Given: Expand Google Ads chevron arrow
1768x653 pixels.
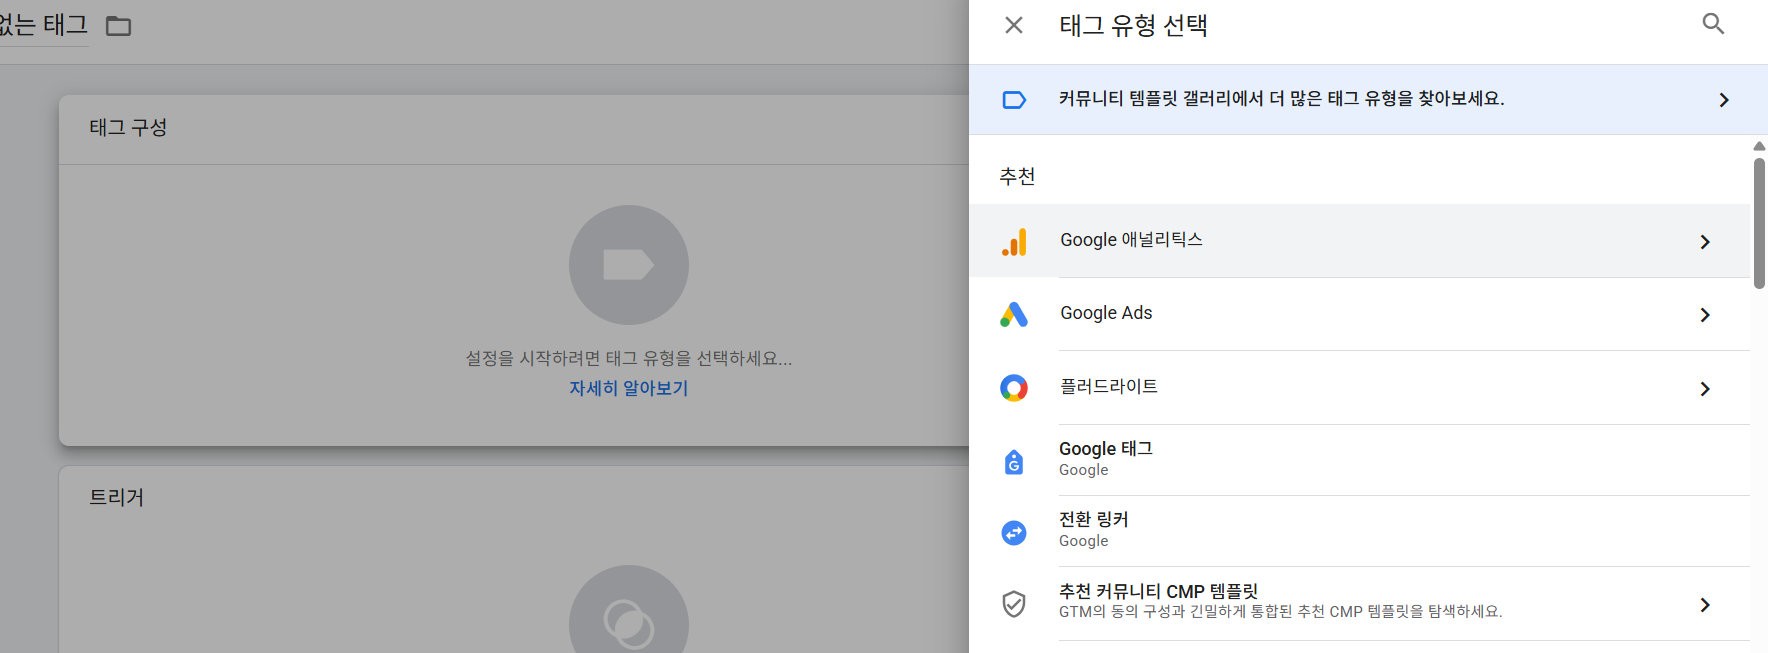Looking at the screenshot, I should click(x=1705, y=315).
